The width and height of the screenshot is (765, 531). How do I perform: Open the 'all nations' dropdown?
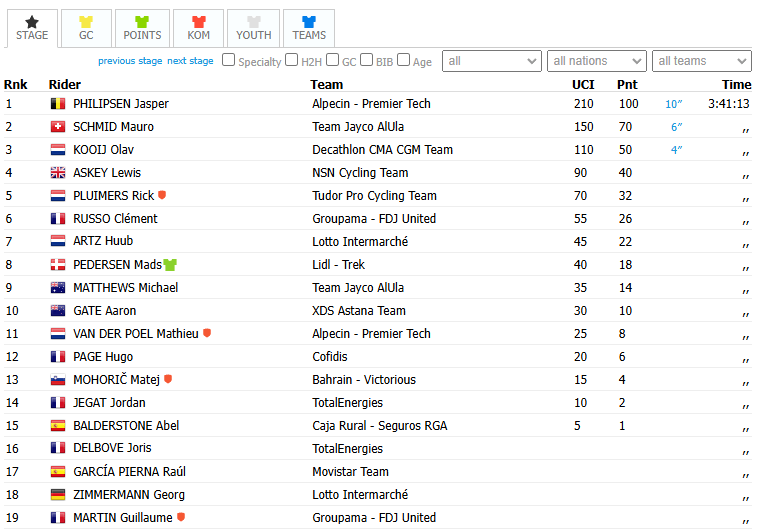tap(597, 61)
